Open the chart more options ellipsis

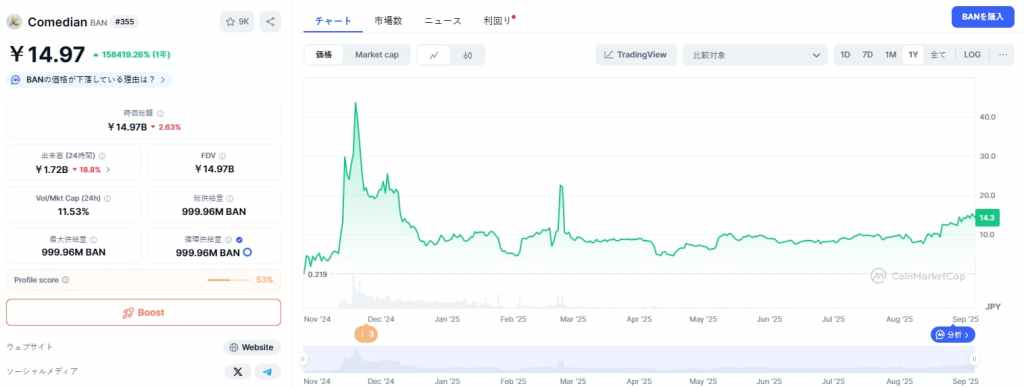[1002, 55]
